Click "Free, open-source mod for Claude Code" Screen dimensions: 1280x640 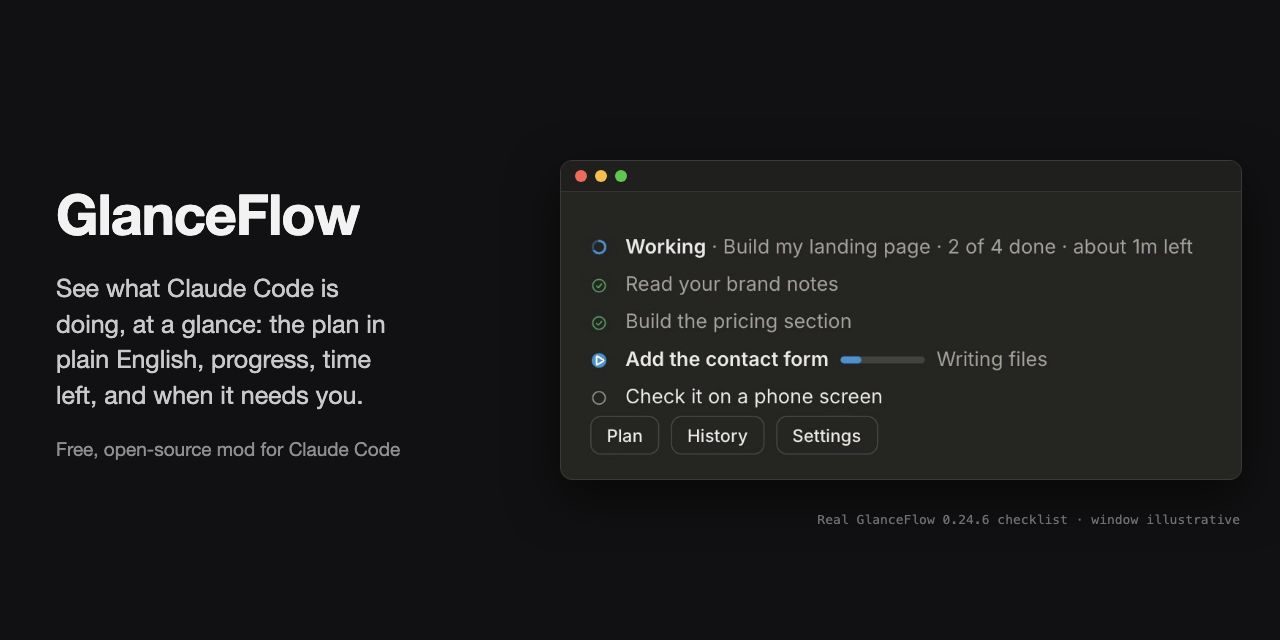tap(228, 450)
